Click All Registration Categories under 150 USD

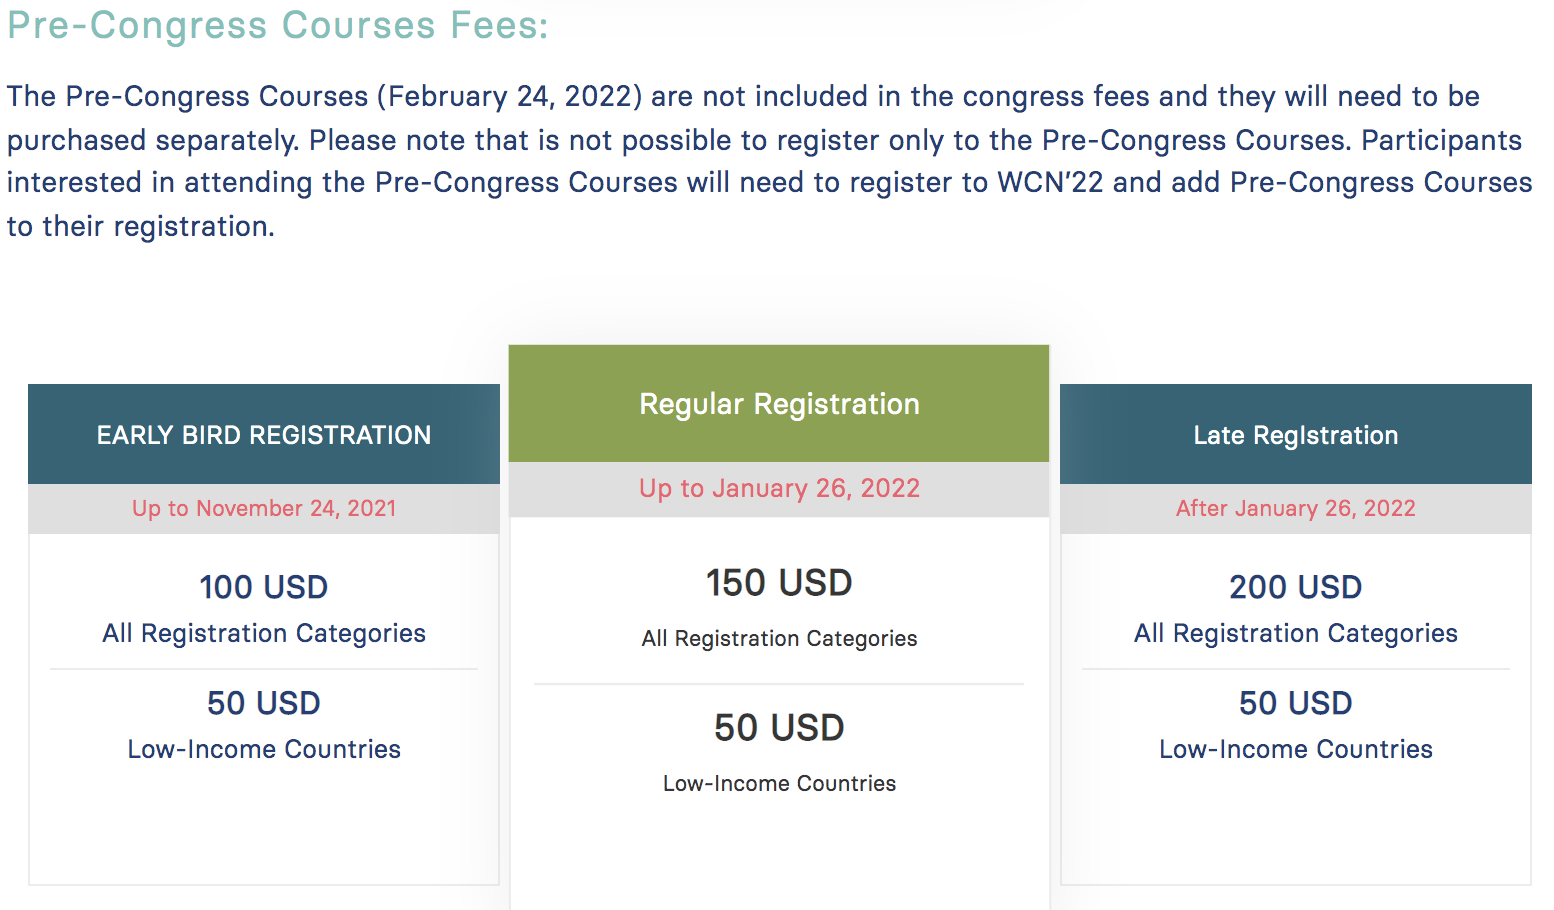coord(779,639)
